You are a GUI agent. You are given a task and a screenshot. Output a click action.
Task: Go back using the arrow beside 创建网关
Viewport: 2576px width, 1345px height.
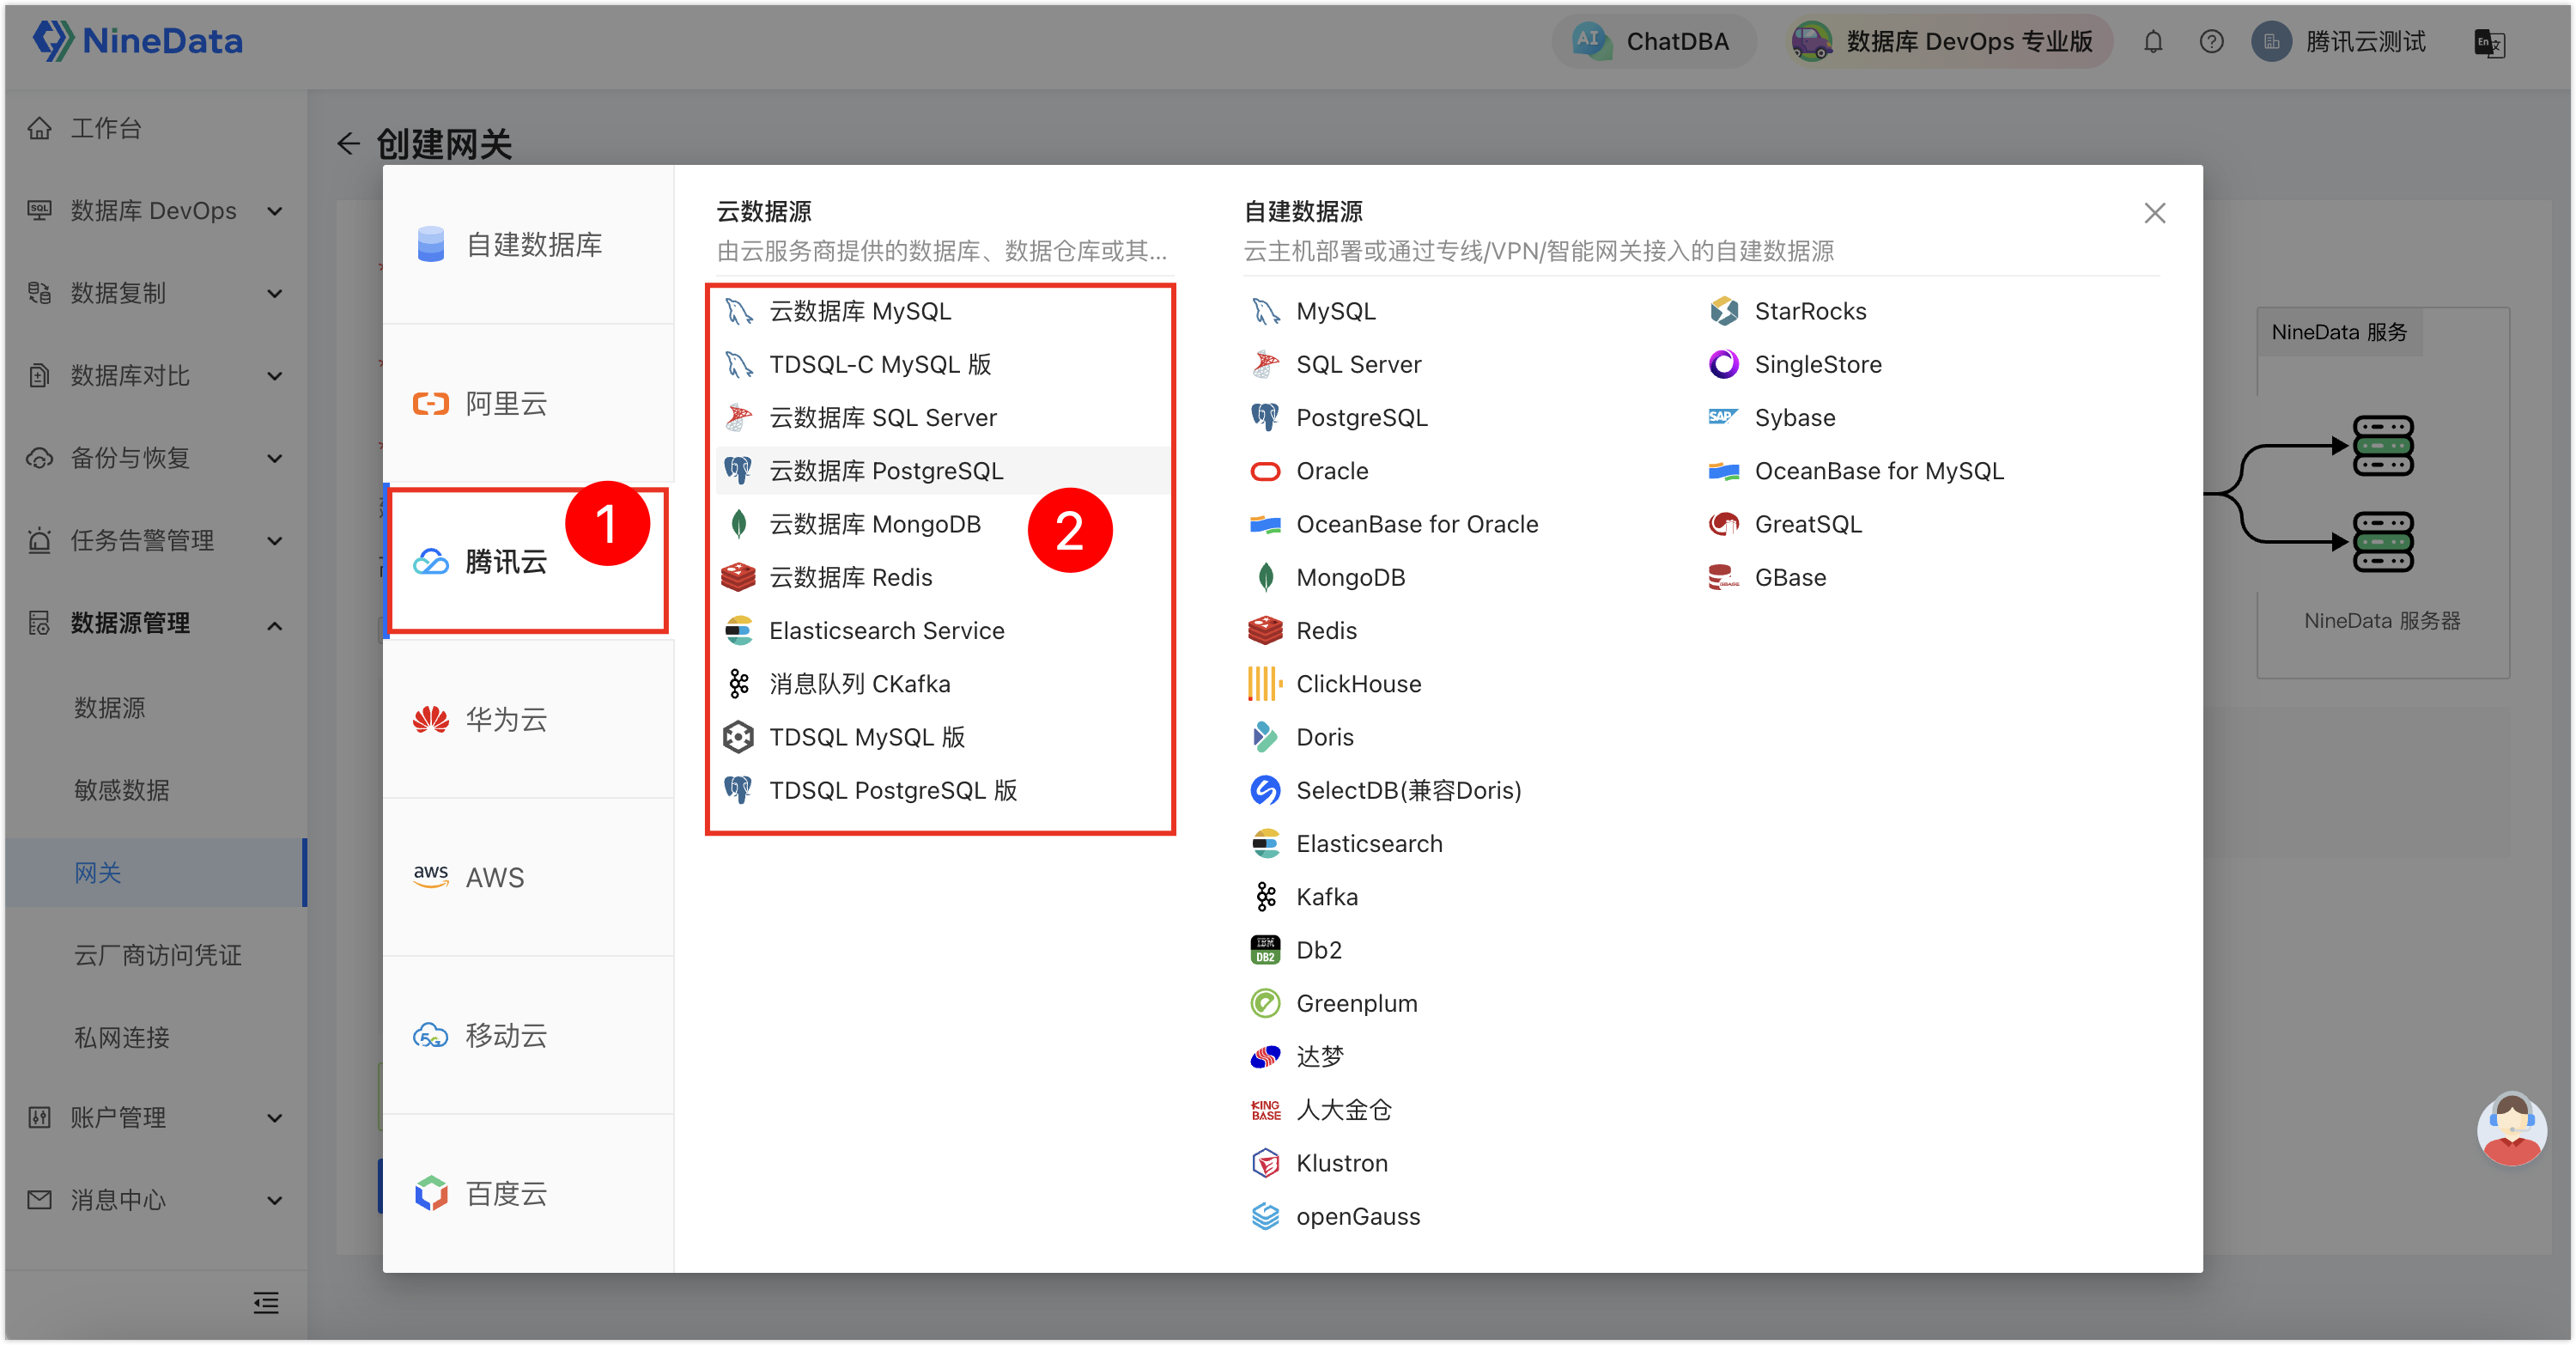(x=348, y=144)
